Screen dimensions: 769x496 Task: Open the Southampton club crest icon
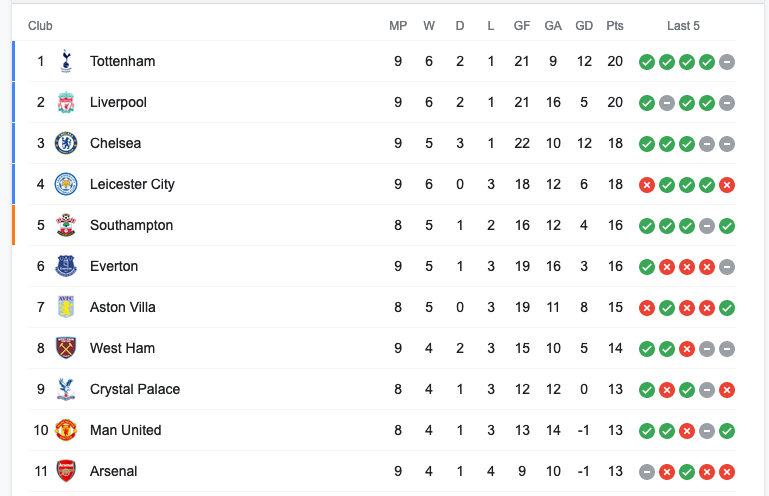click(66, 225)
